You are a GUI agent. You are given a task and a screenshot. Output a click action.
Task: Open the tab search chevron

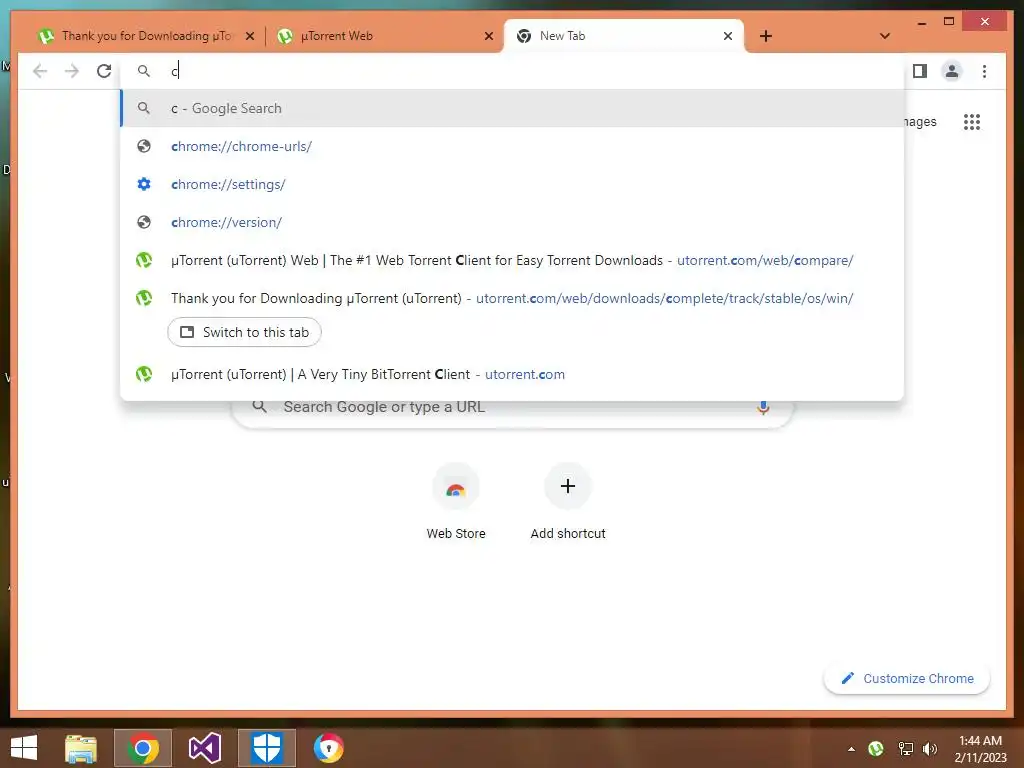pyautogui.click(x=884, y=36)
